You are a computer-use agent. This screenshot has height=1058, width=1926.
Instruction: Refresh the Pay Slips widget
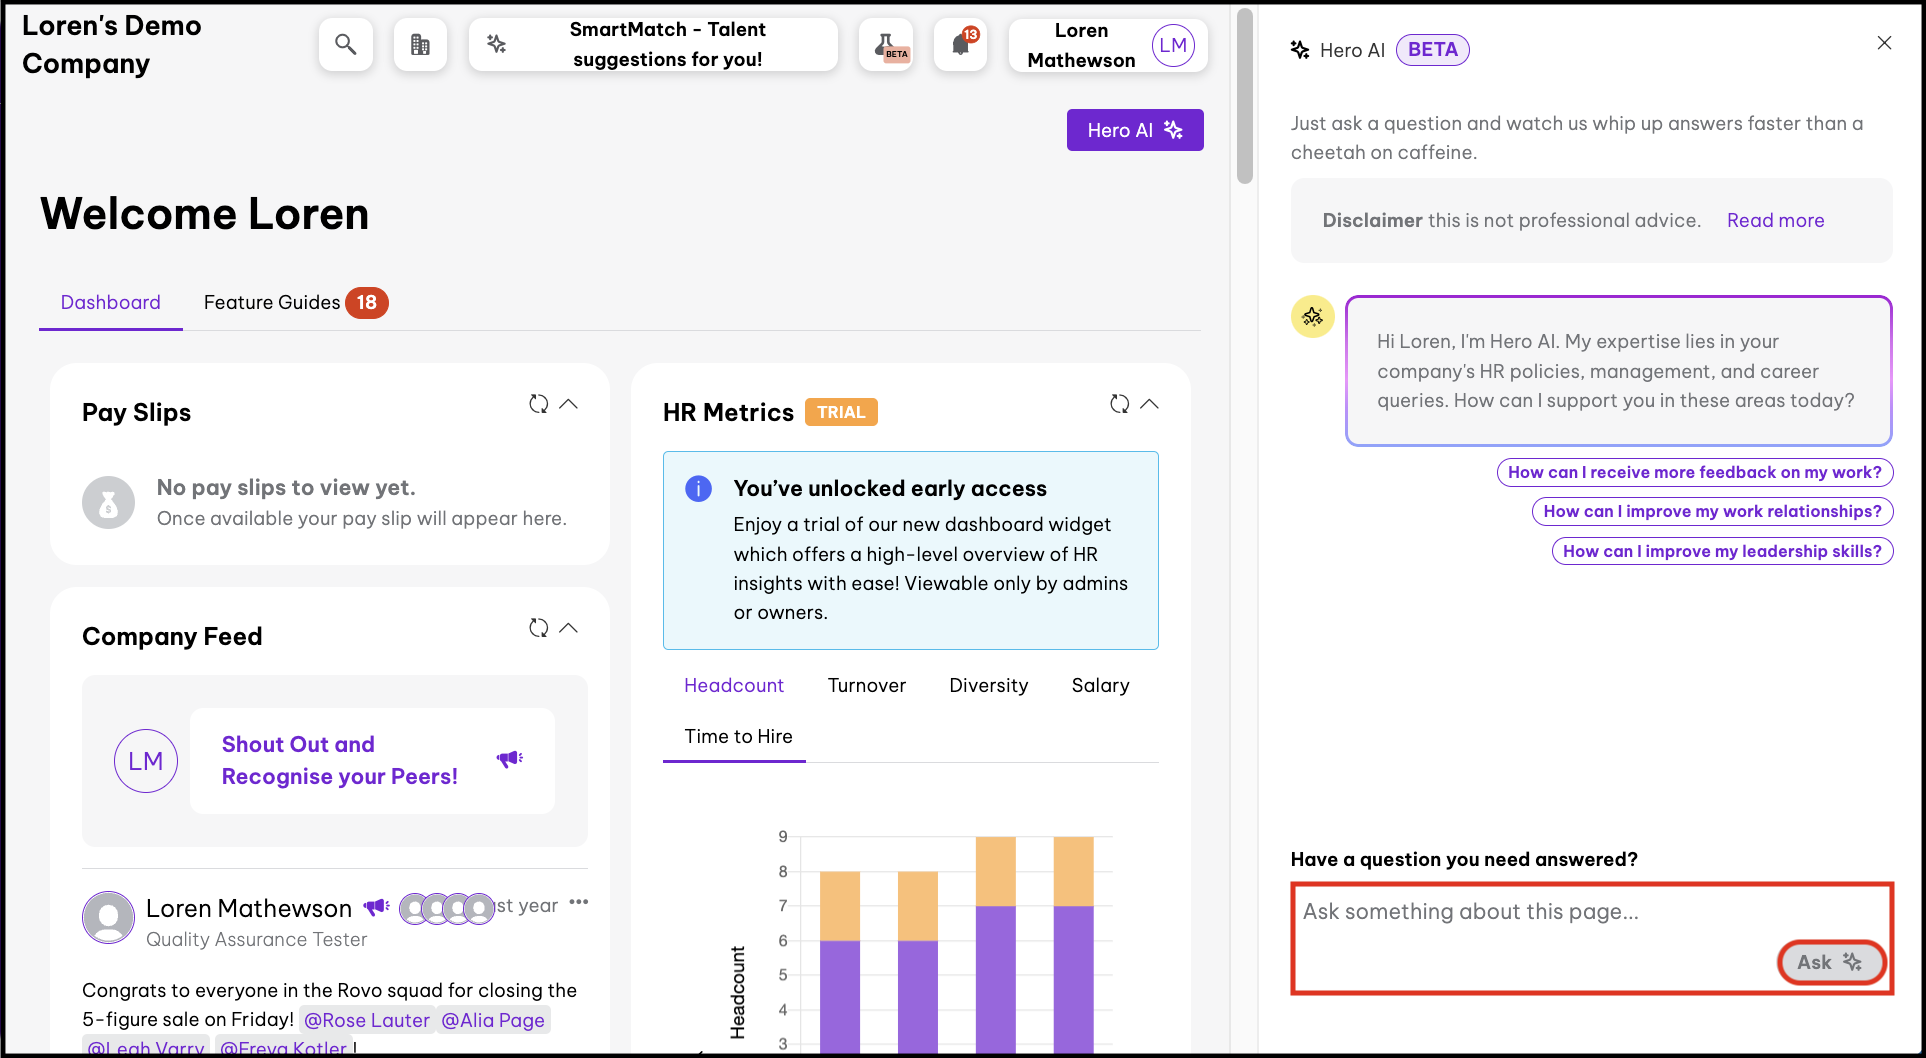pyautogui.click(x=538, y=404)
